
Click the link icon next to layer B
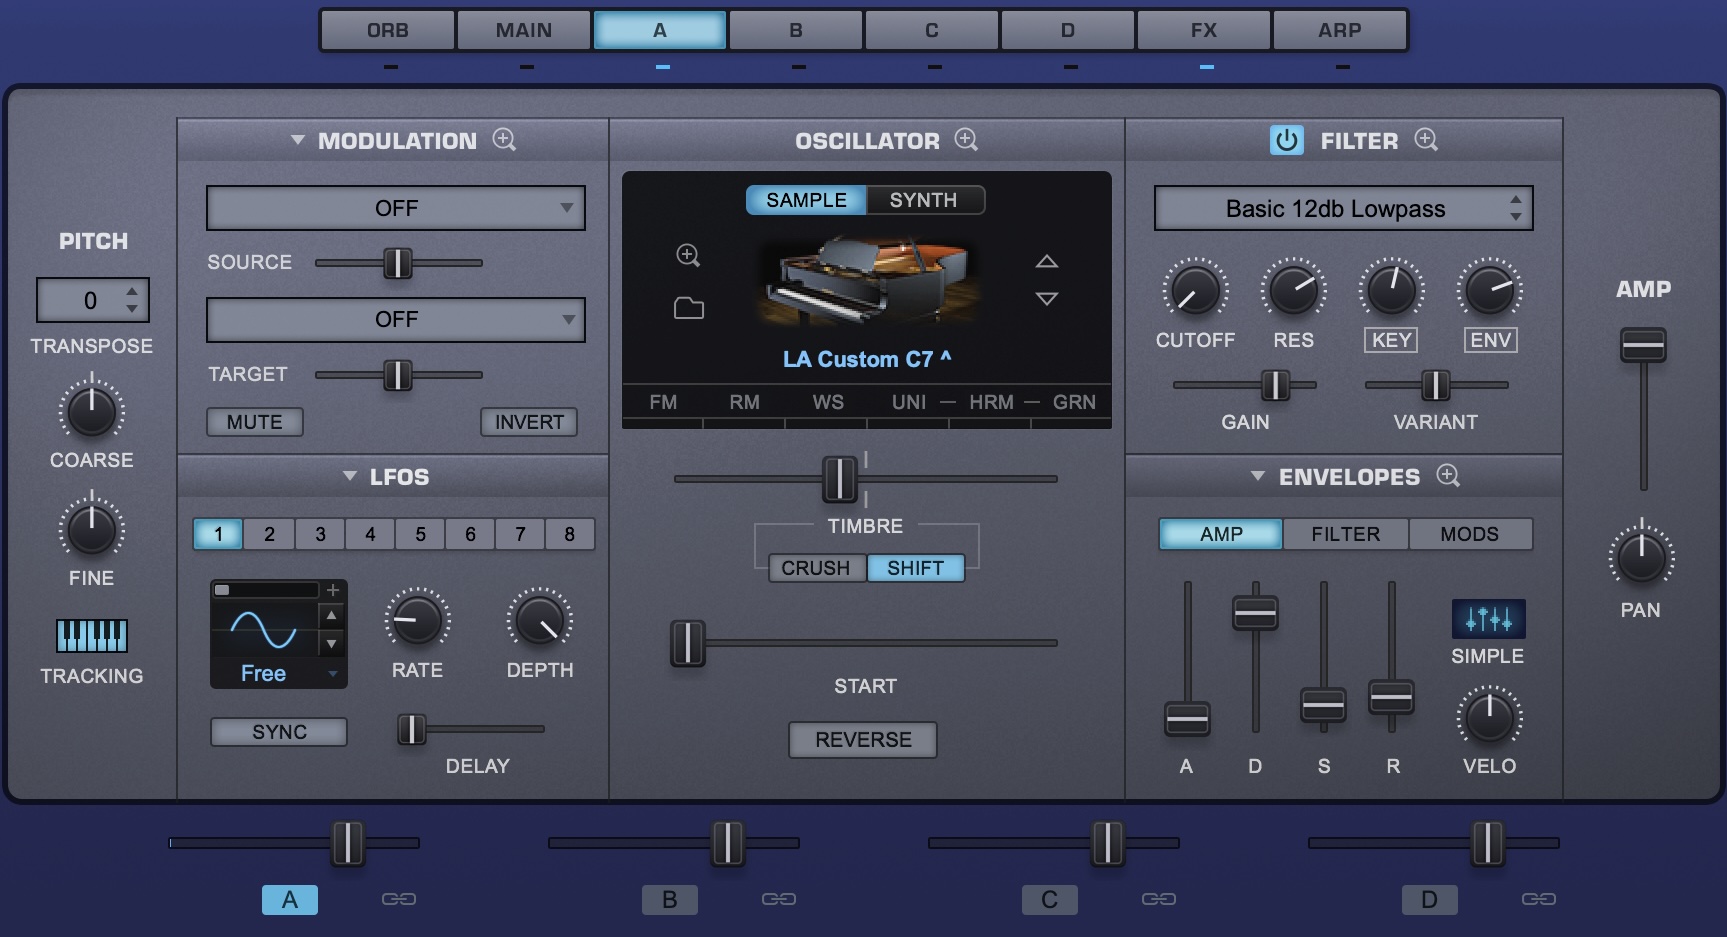click(779, 899)
